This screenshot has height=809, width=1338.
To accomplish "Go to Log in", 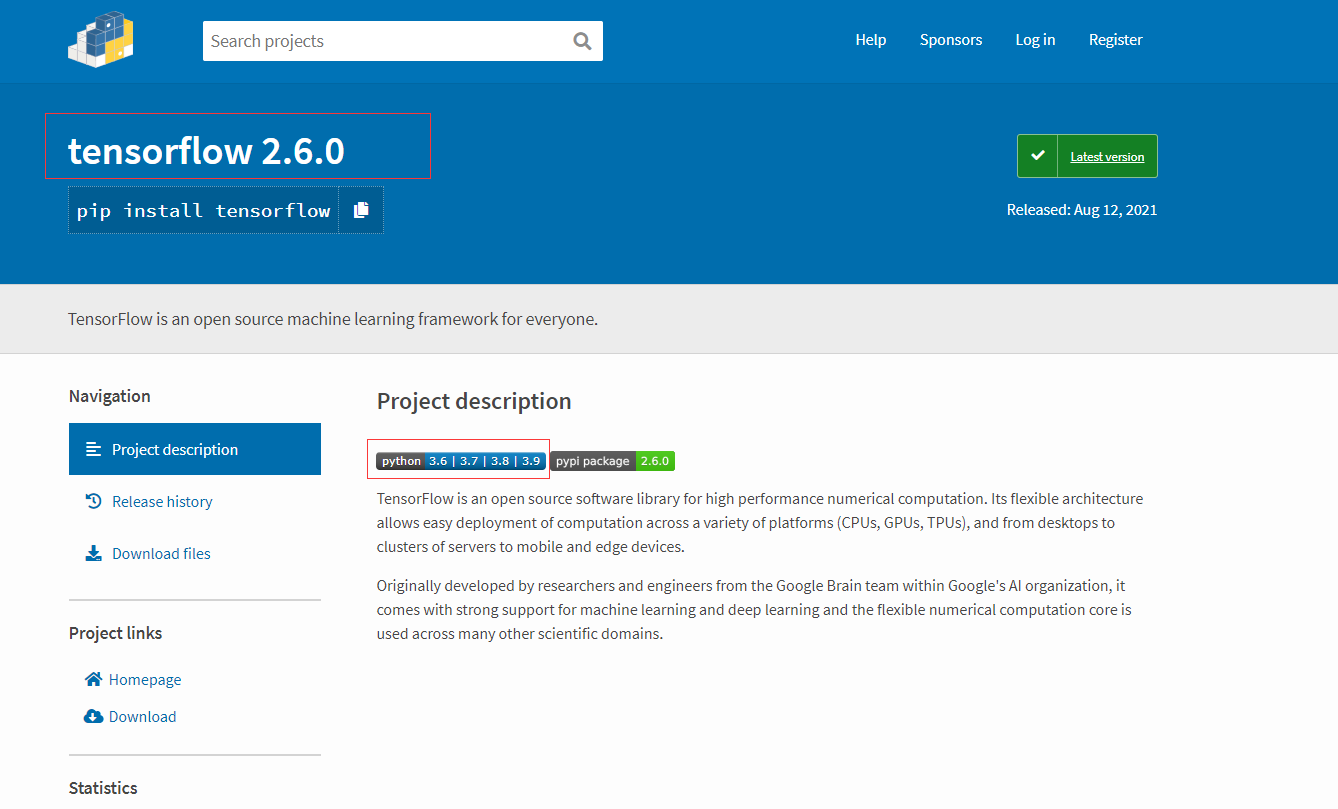I will (x=1035, y=40).
